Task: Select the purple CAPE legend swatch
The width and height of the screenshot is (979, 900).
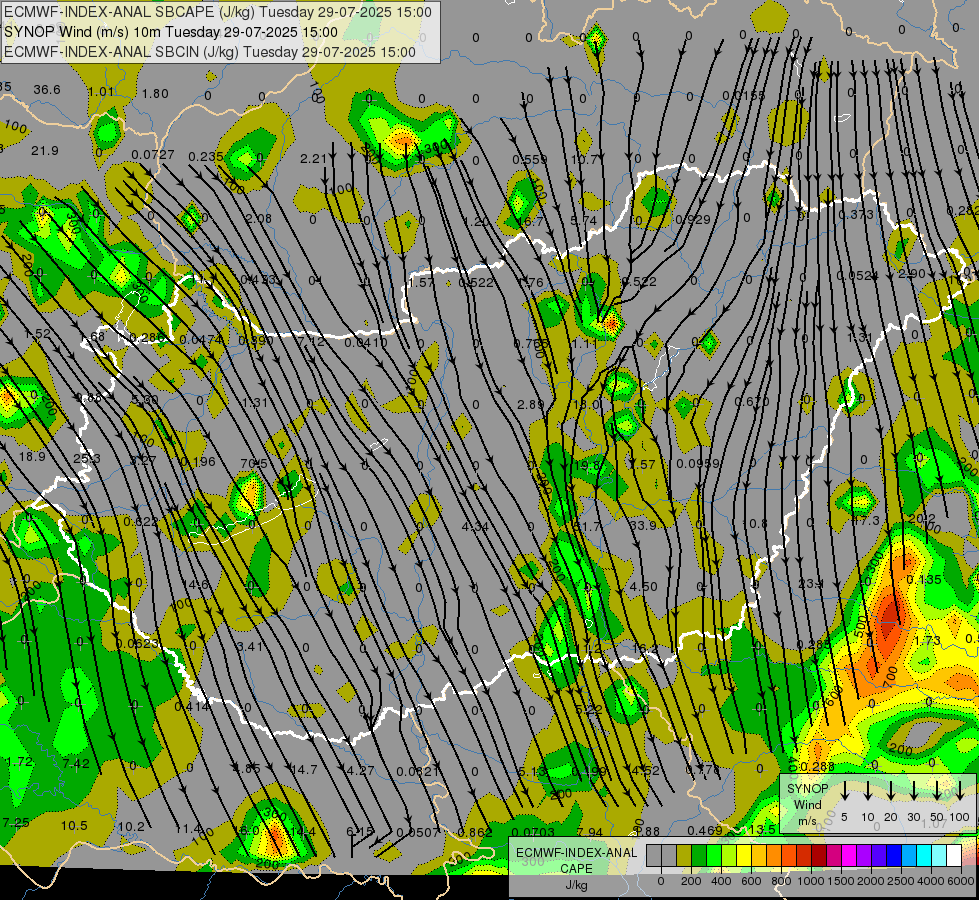Action: click(x=864, y=856)
